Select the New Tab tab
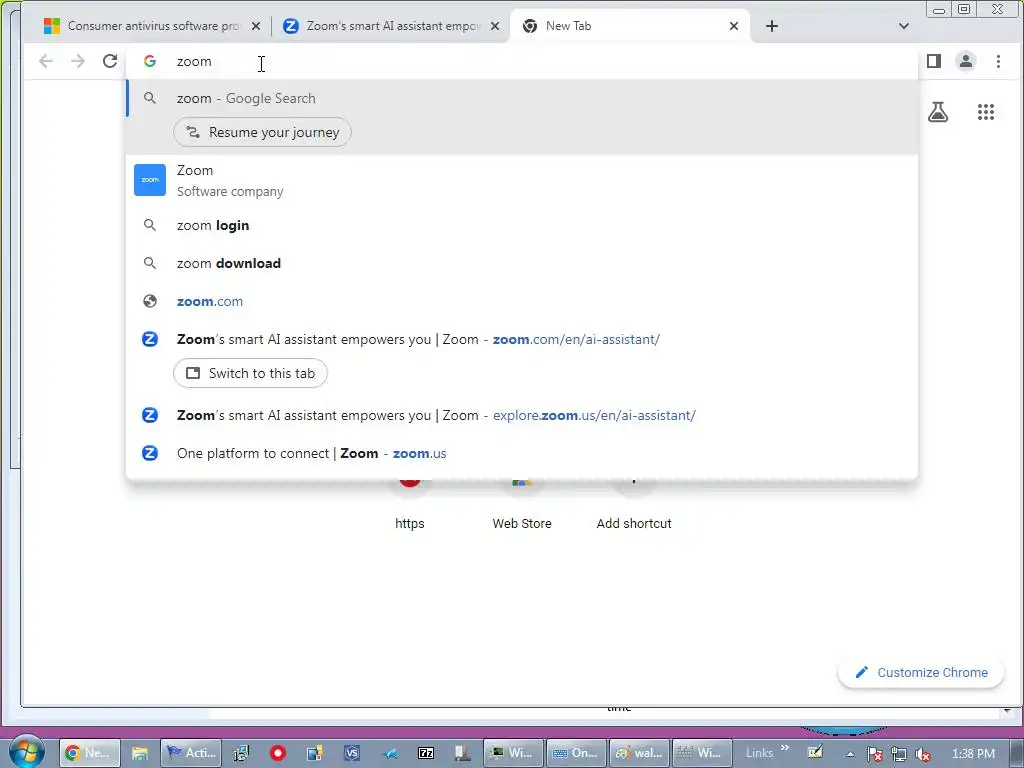The width and height of the screenshot is (1024, 768). [x=630, y=26]
